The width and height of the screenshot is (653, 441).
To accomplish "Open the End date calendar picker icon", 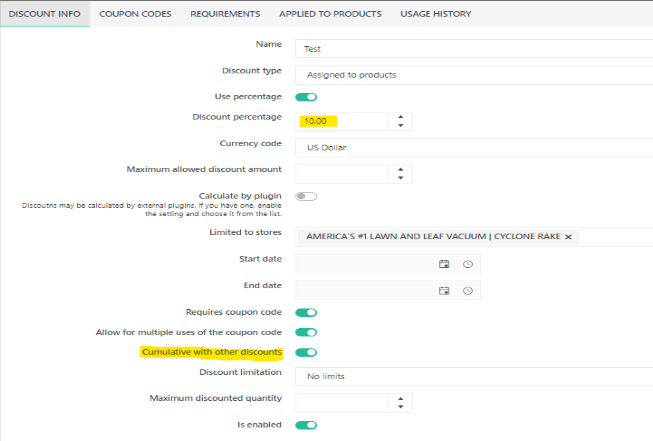I will (444, 290).
